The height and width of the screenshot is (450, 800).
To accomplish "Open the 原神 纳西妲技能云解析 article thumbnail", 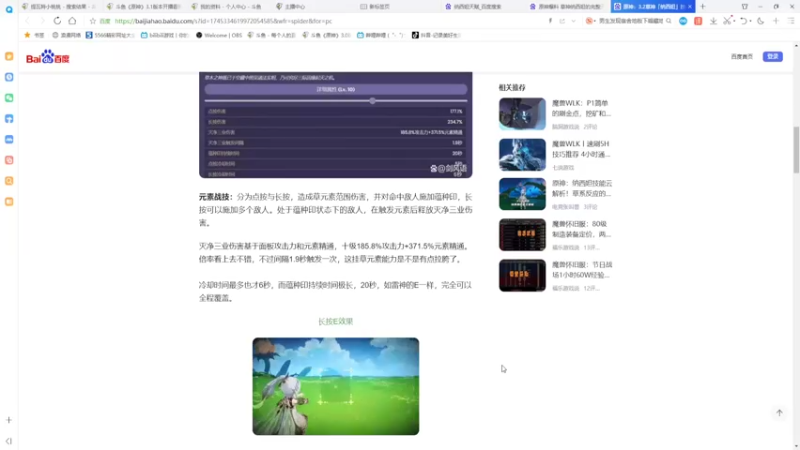I will click(522, 194).
